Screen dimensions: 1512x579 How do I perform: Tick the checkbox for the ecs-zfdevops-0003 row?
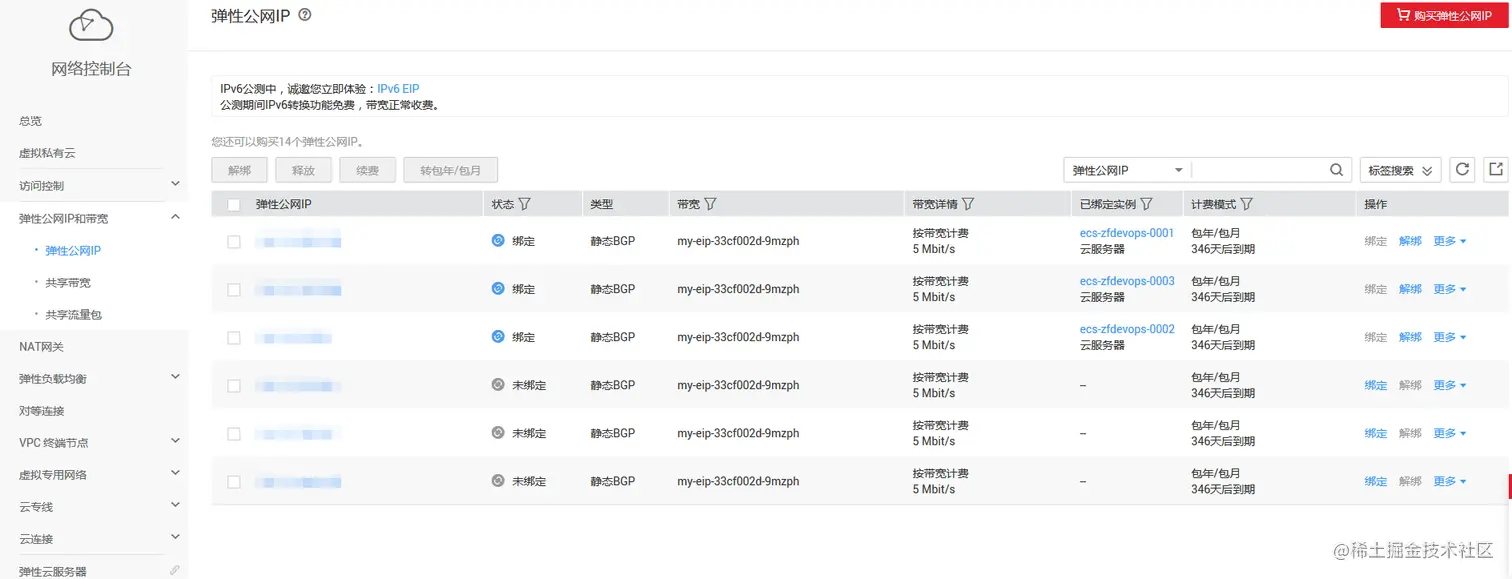[234, 289]
